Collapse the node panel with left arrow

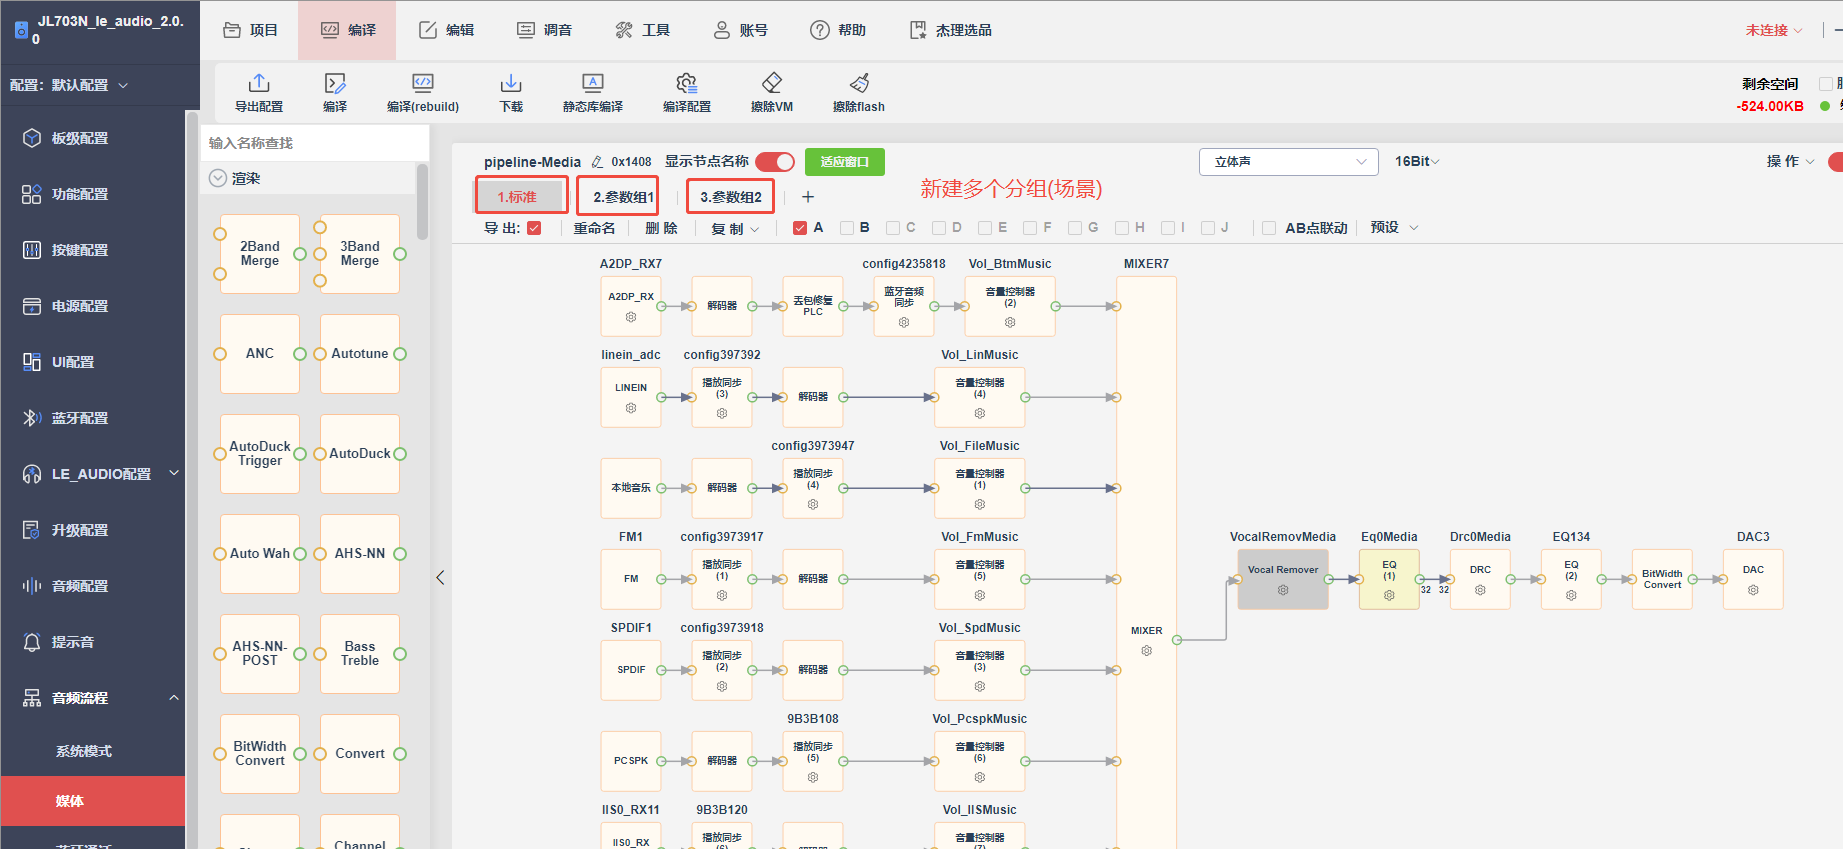pyautogui.click(x=440, y=578)
